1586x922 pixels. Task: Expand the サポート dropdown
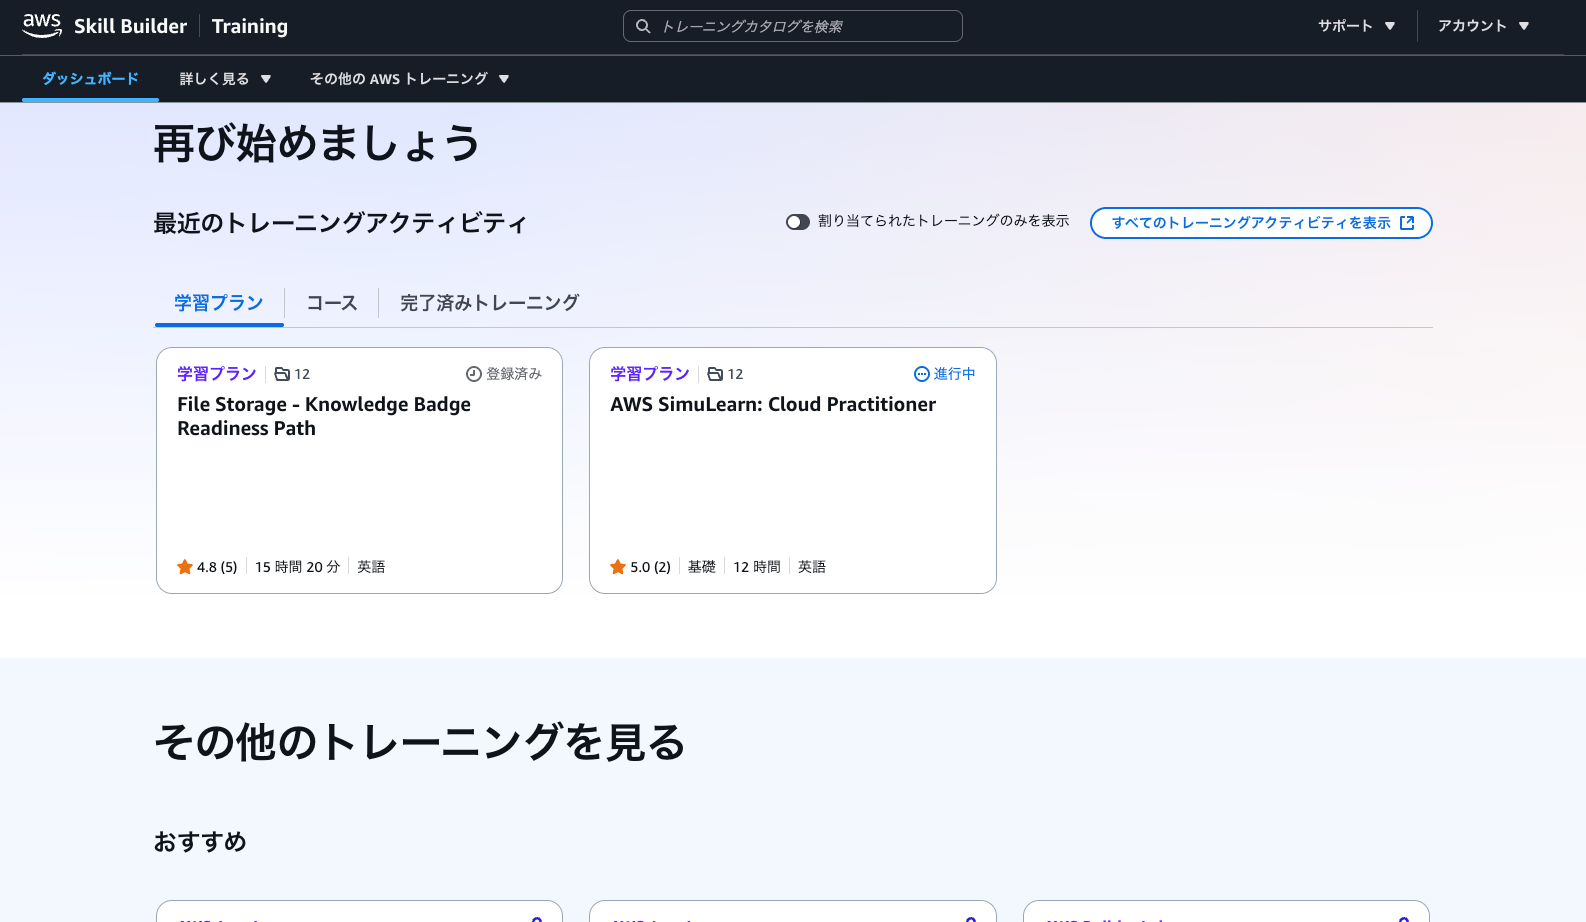click(1356, 26)
